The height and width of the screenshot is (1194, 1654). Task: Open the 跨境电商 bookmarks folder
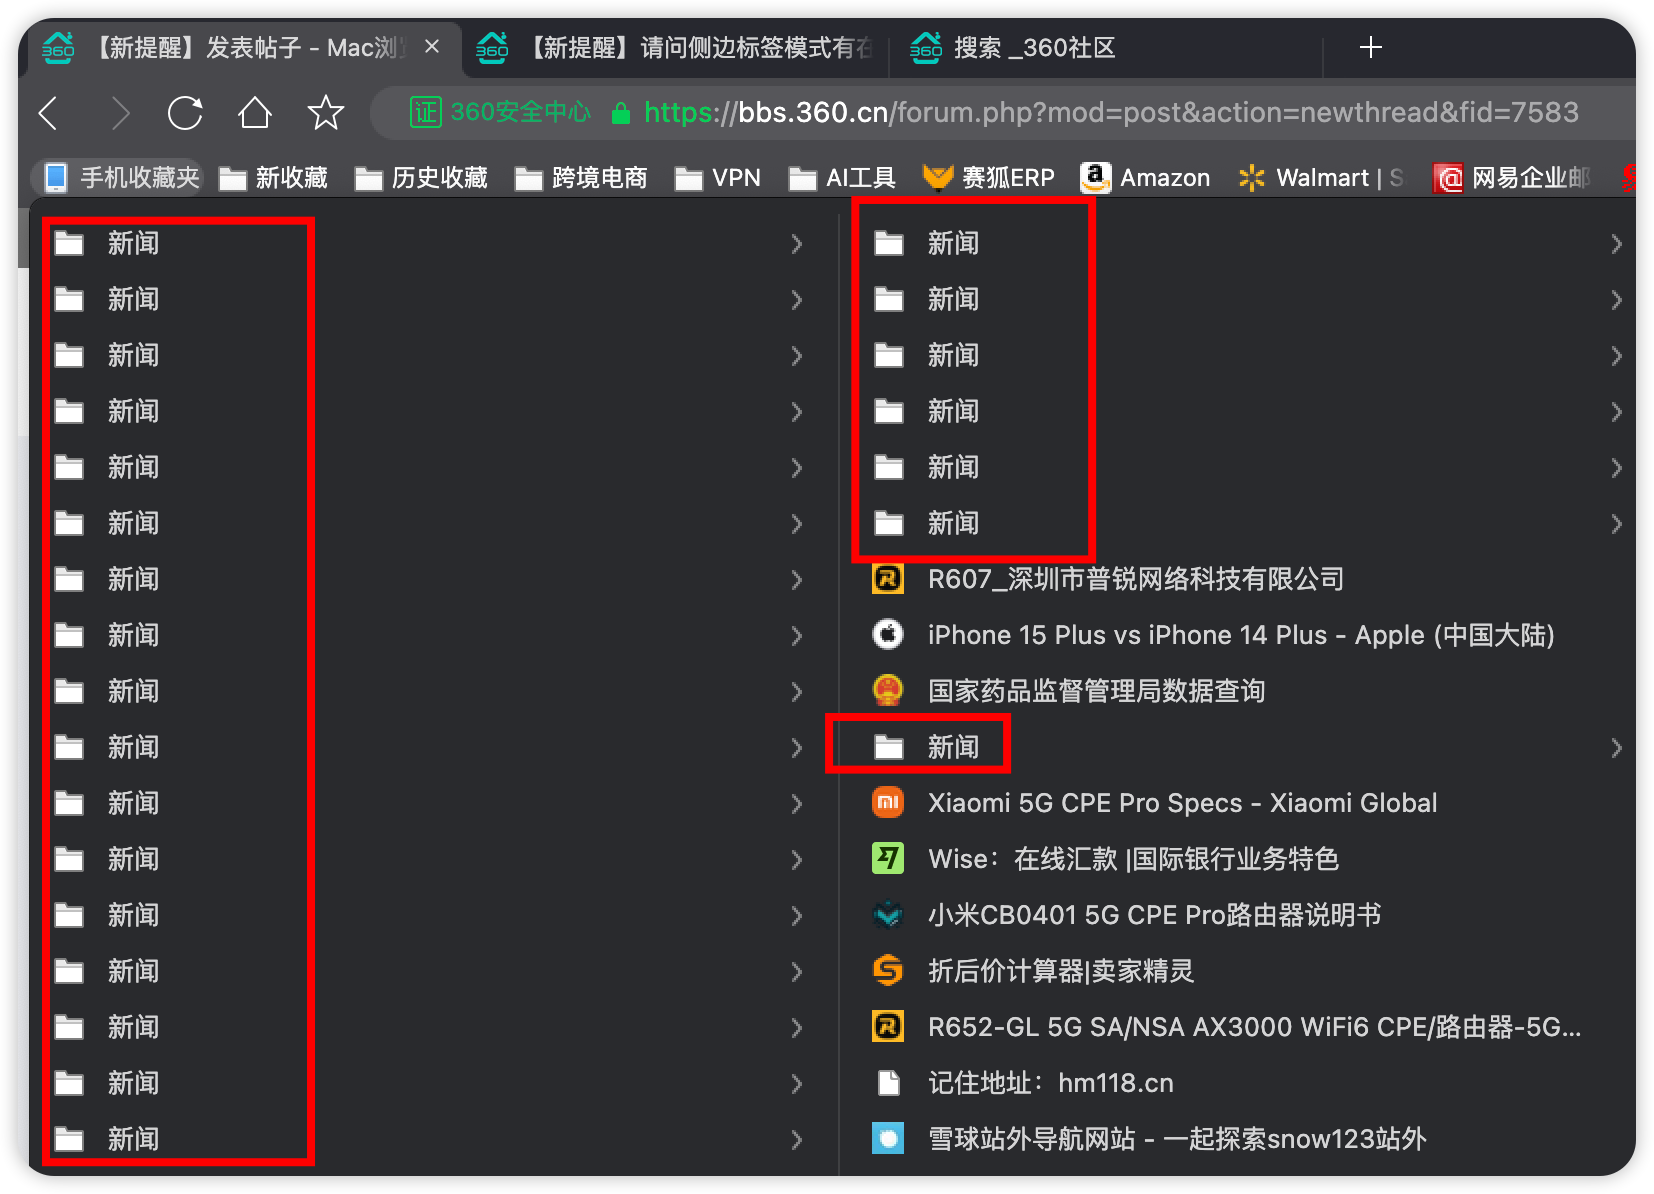click(581, 178)
